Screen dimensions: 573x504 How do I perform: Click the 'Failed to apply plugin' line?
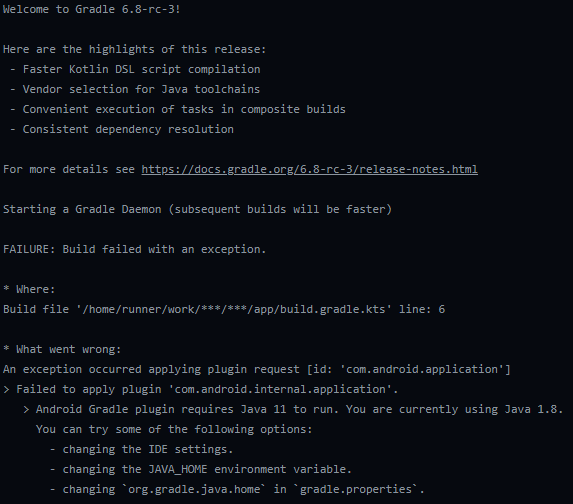point(201,389)
